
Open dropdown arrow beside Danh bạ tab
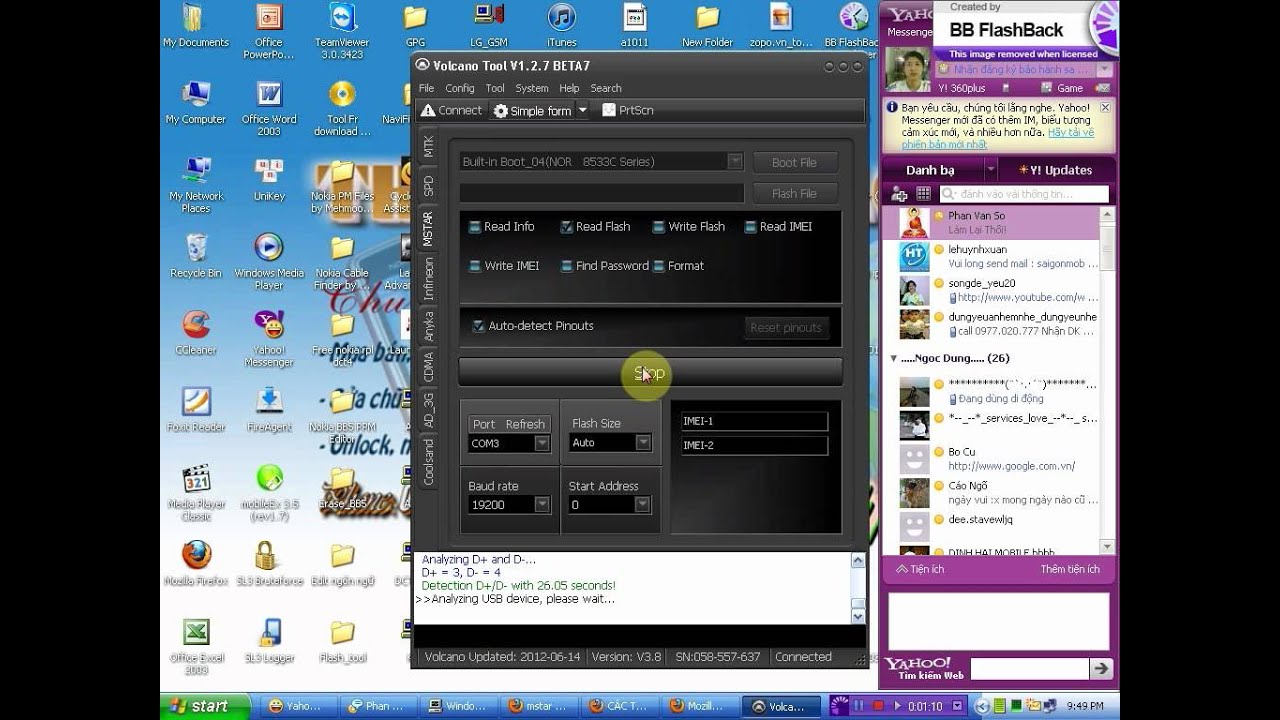point(990,170)
